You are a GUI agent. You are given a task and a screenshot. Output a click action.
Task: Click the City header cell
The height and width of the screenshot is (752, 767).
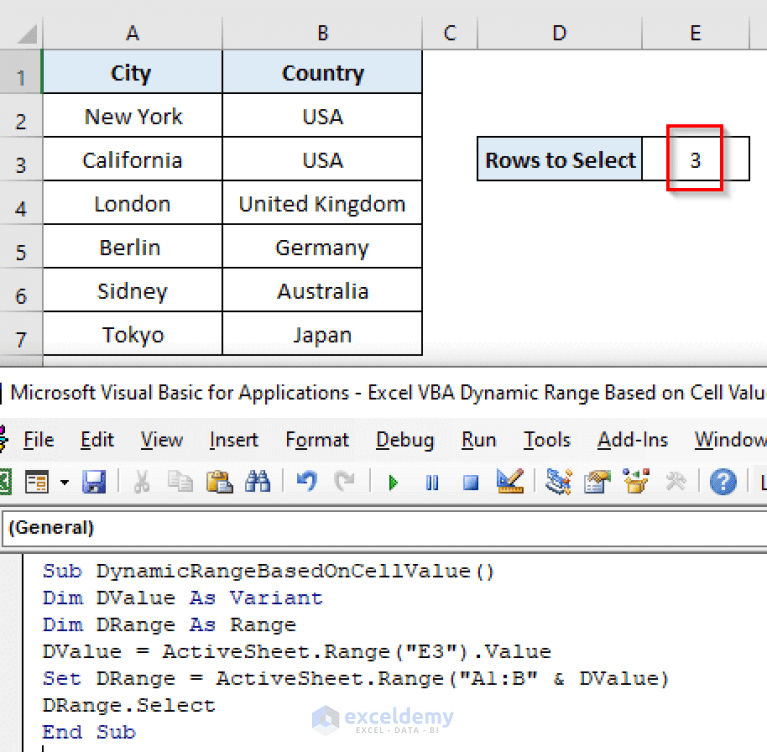[x=133, y=72]
